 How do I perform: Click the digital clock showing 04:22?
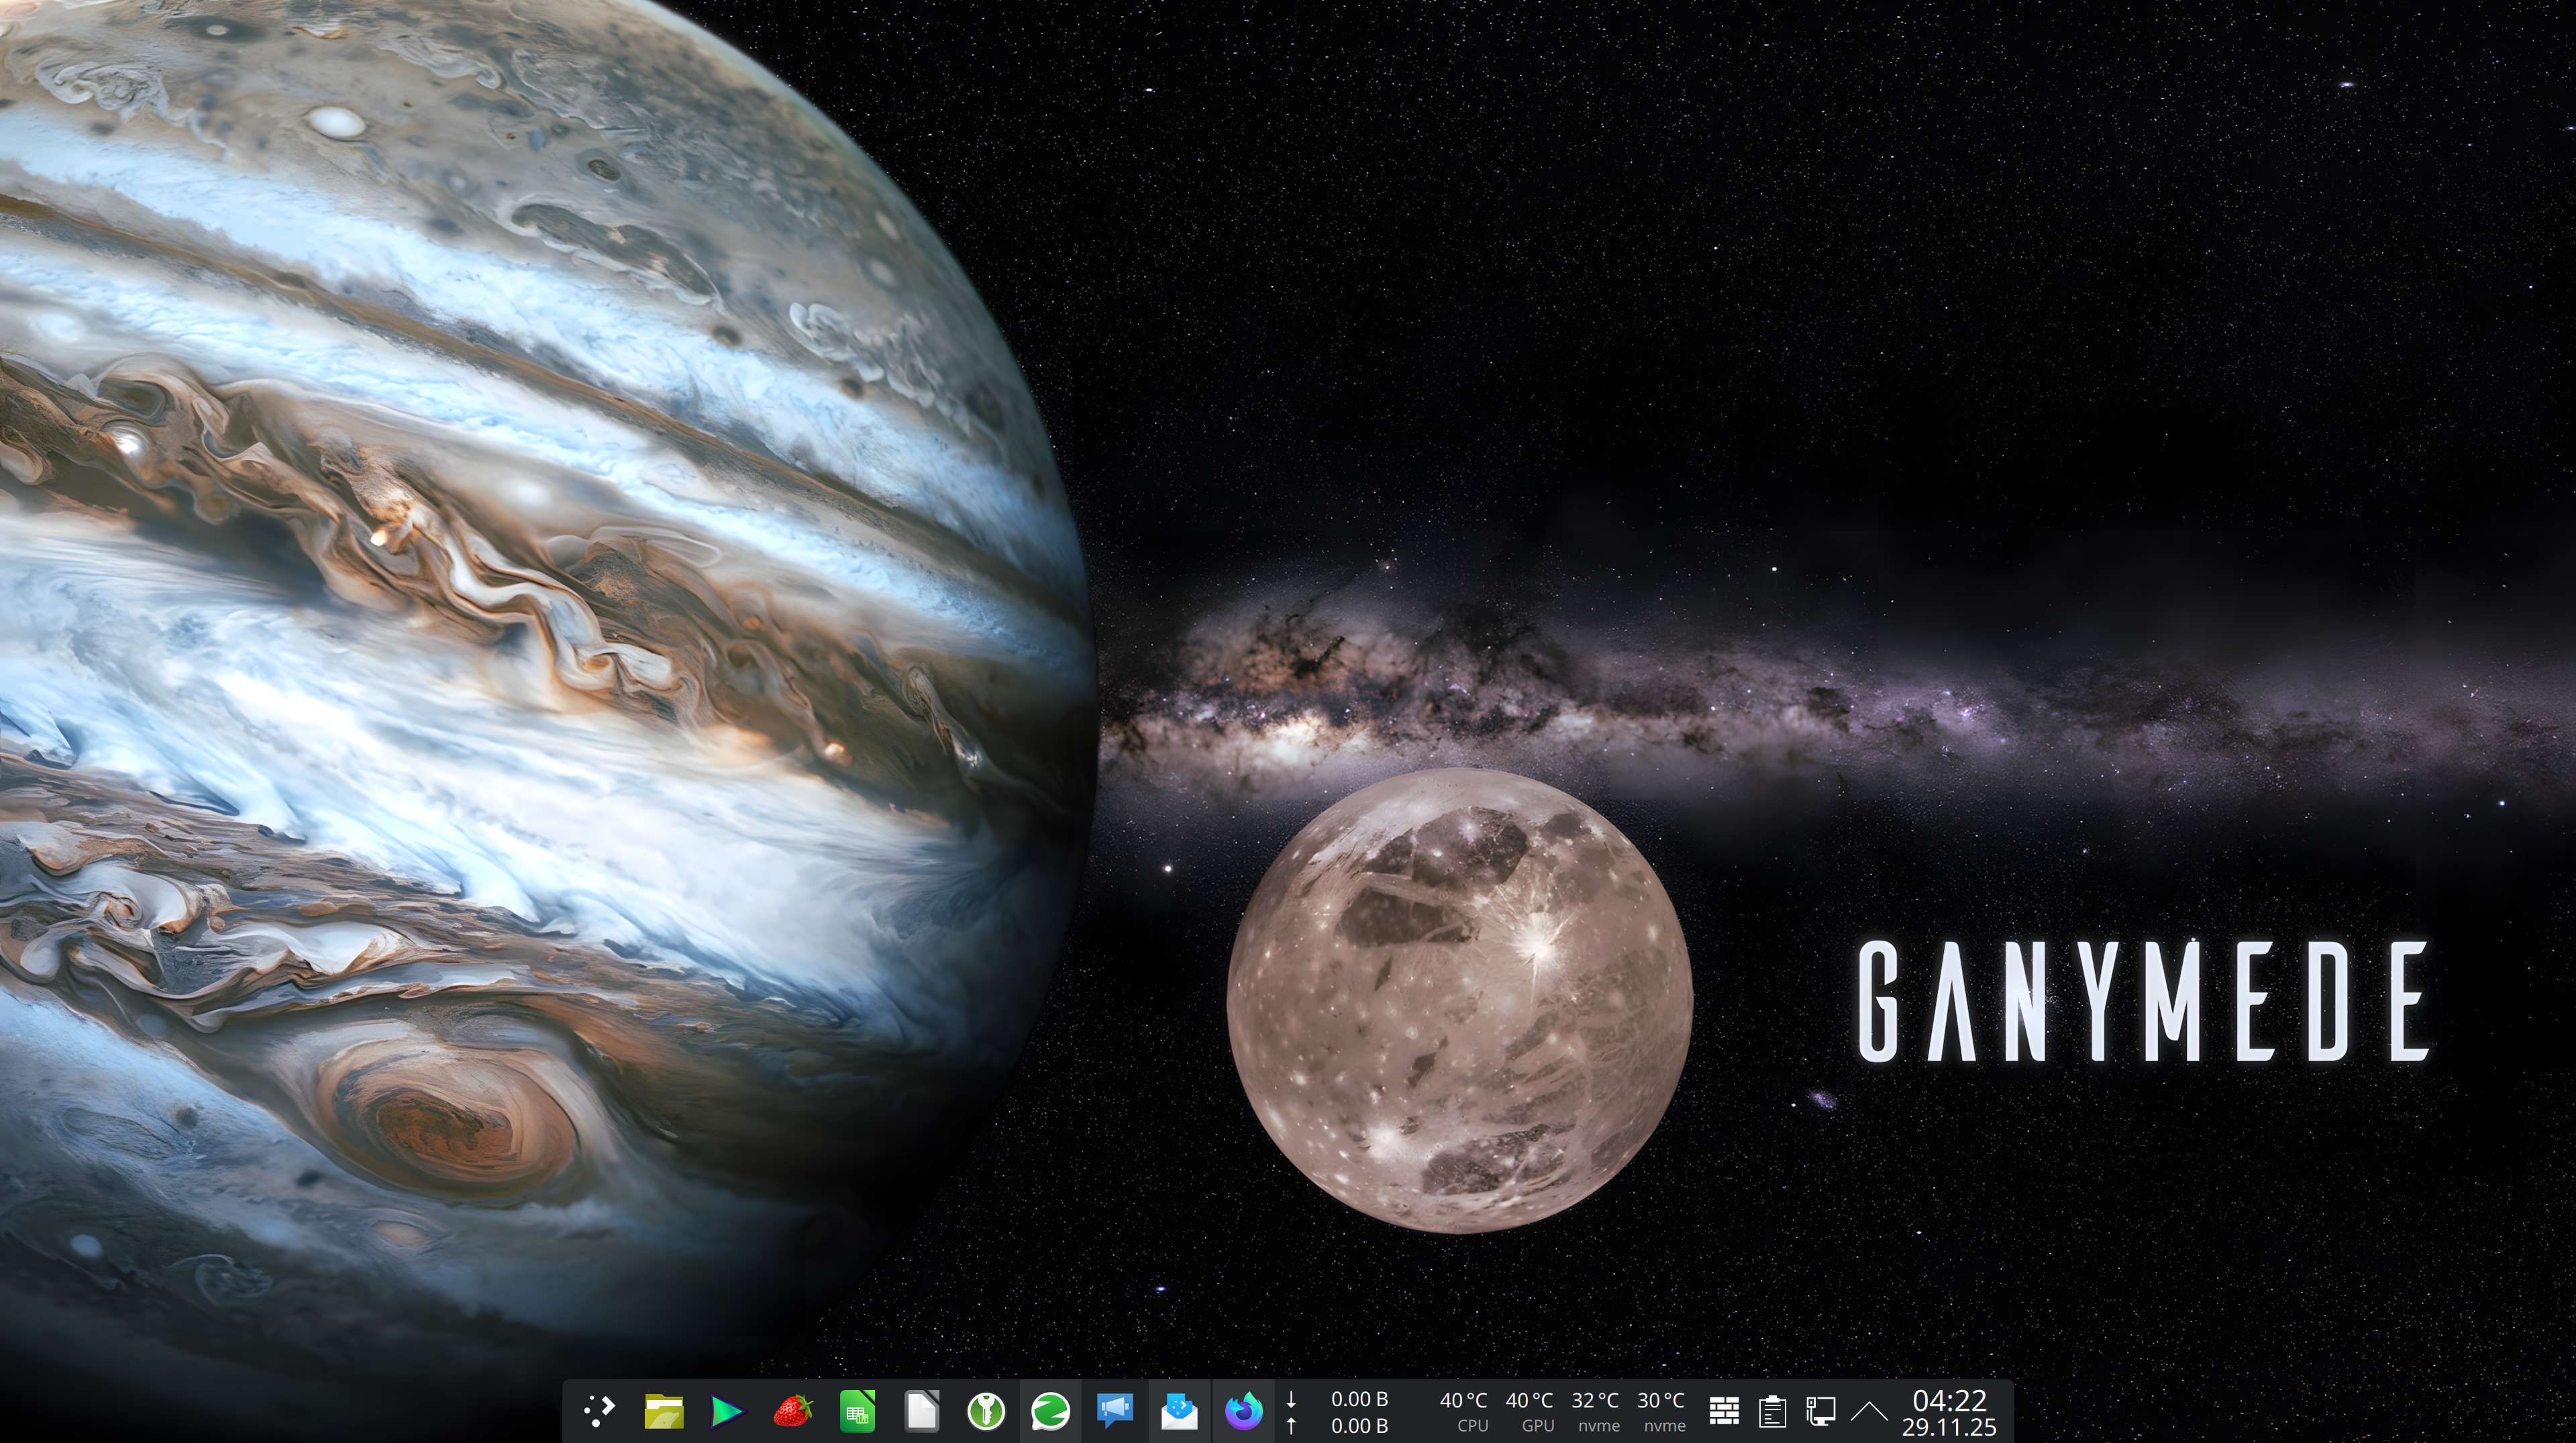pos(1949,1412)
